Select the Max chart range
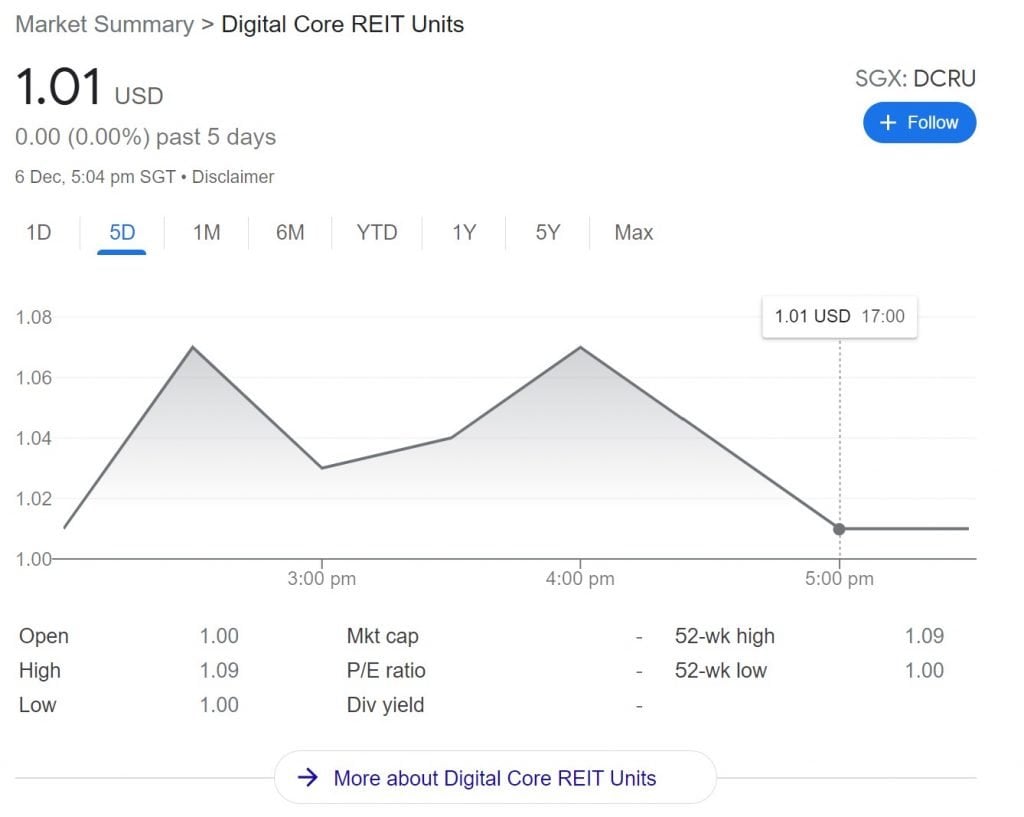Screen dimensions: 1024x817 (x=633, y=232)
